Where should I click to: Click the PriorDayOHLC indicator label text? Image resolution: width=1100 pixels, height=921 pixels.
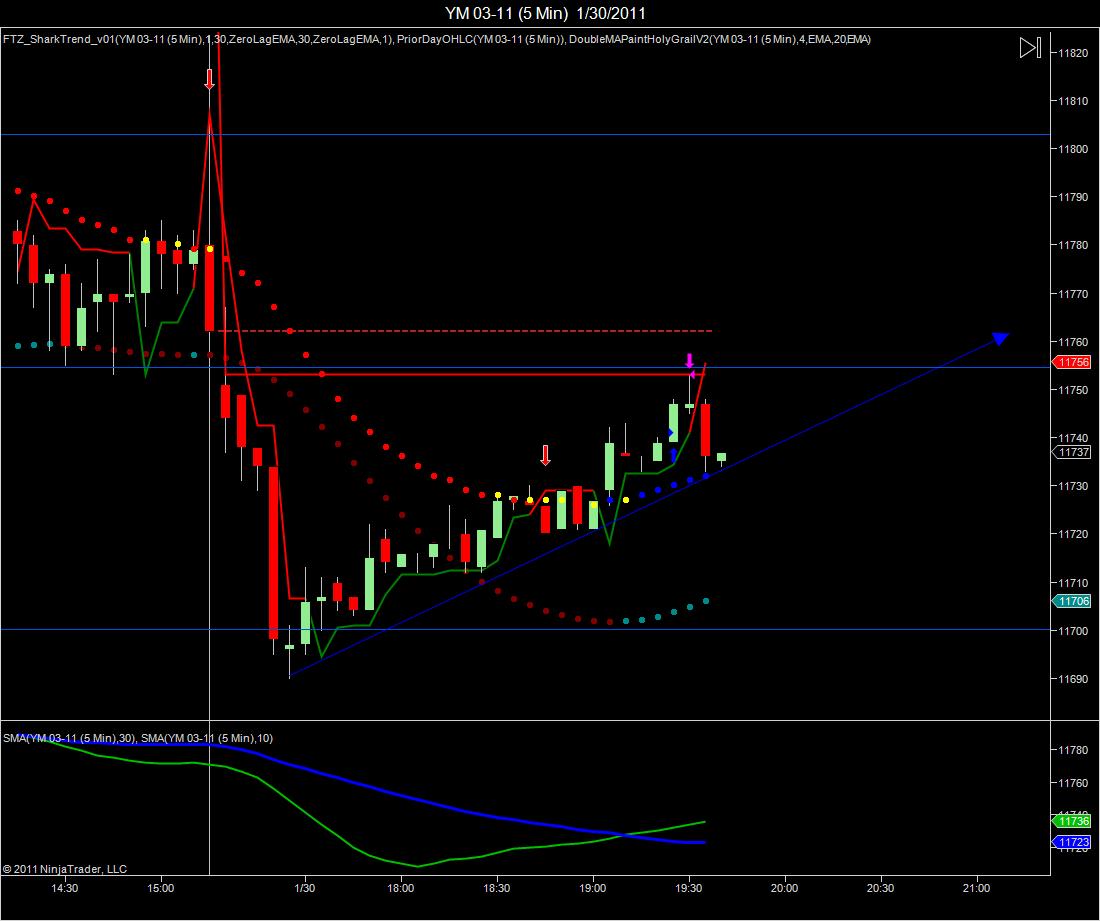(x=481, y=39)
